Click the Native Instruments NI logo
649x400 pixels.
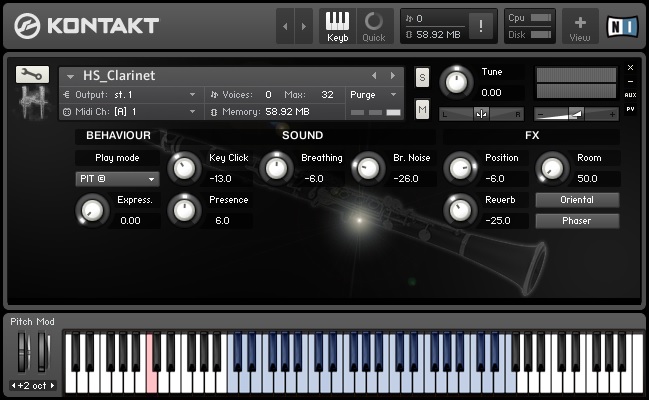622,26
